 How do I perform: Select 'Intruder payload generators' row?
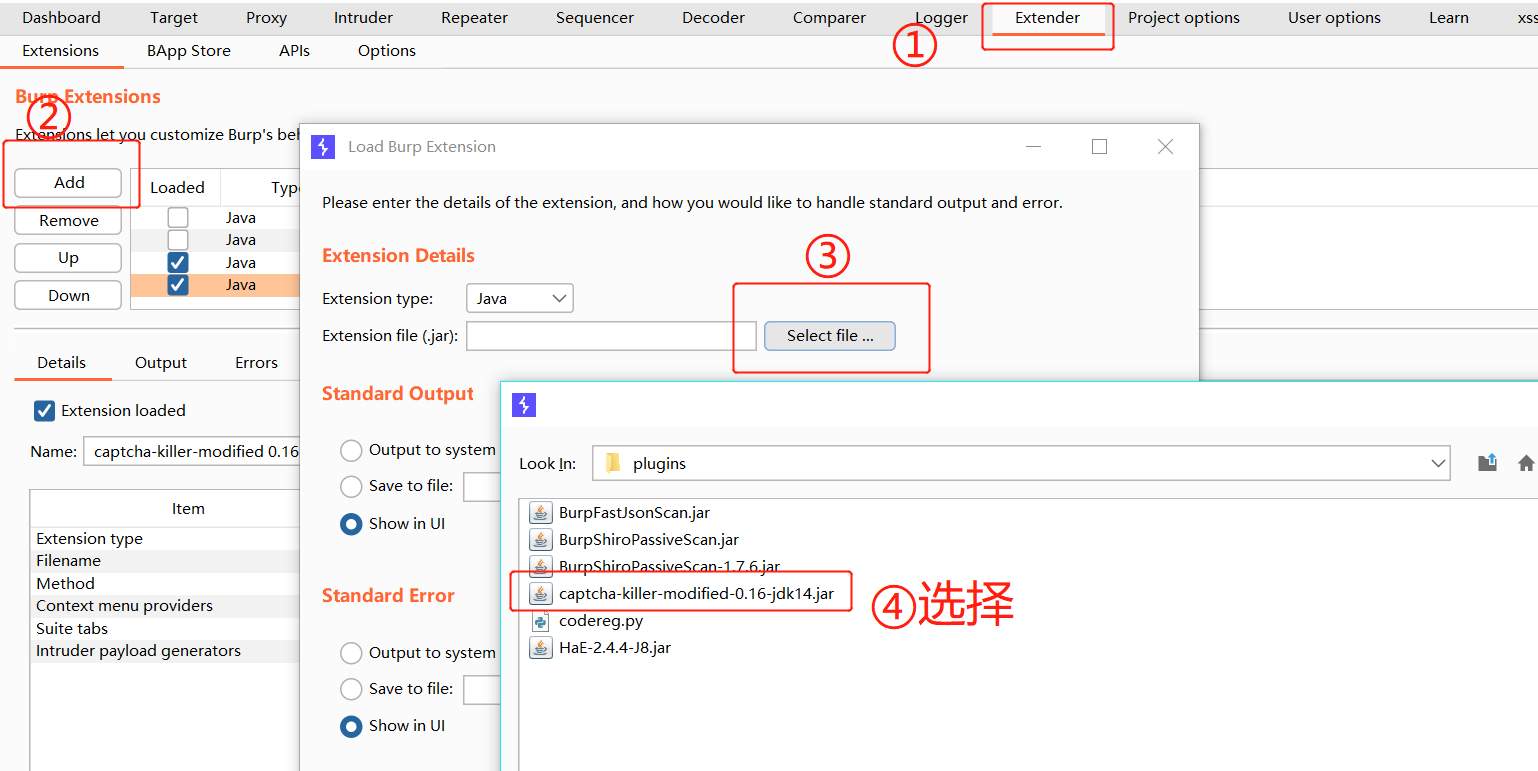[x=165, y=651]
